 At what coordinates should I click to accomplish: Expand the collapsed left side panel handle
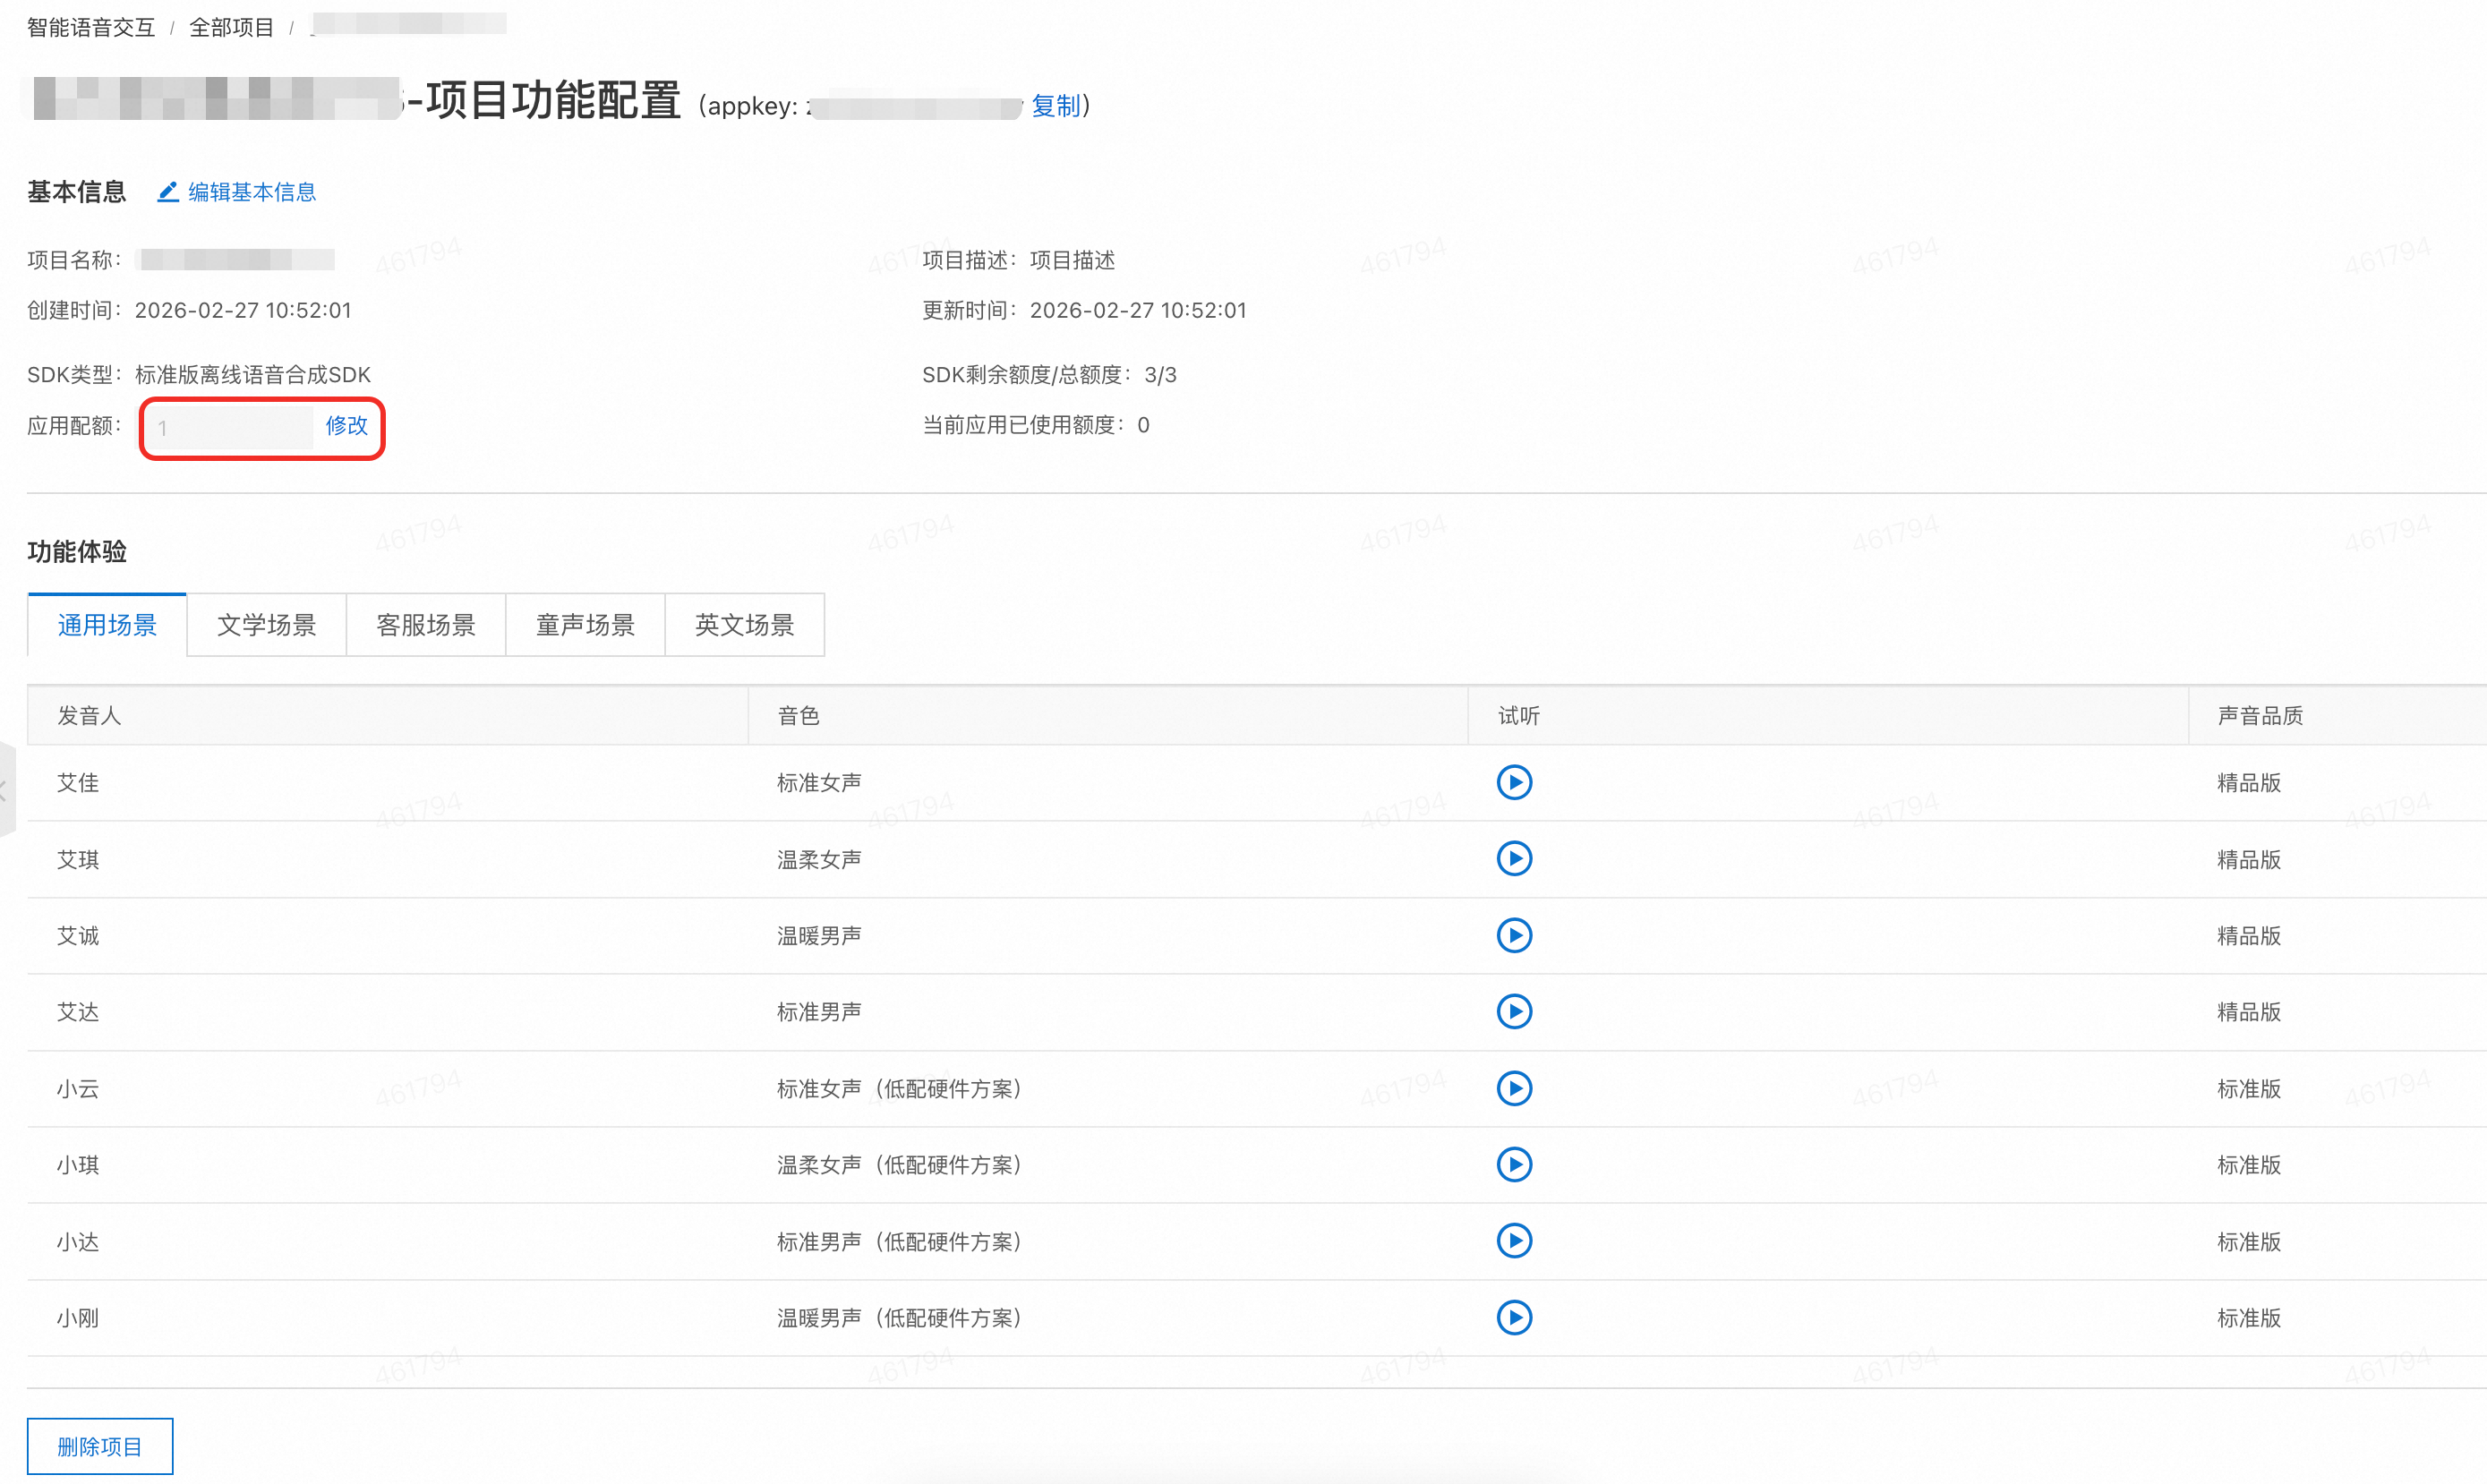click(x=5, y=789)
